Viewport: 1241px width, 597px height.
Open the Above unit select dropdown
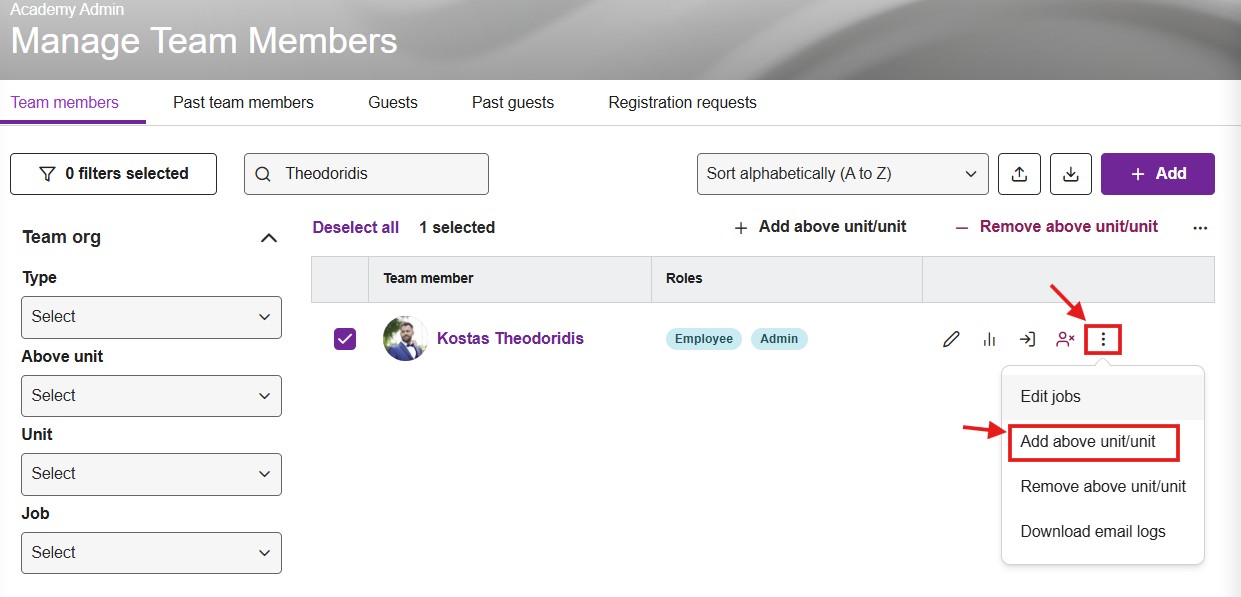(x=151, y=396)
